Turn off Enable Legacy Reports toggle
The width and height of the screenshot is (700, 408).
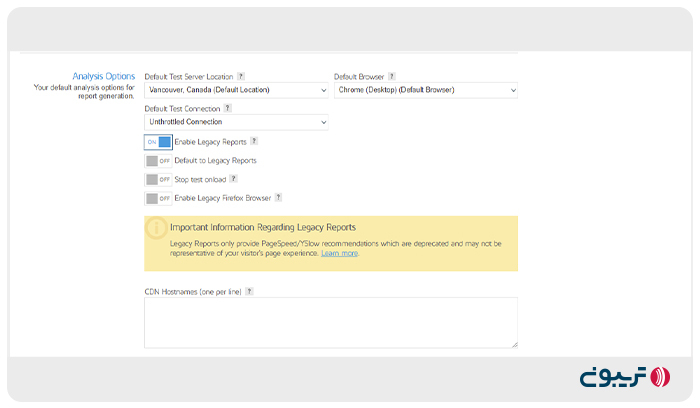tap(158, 142)
